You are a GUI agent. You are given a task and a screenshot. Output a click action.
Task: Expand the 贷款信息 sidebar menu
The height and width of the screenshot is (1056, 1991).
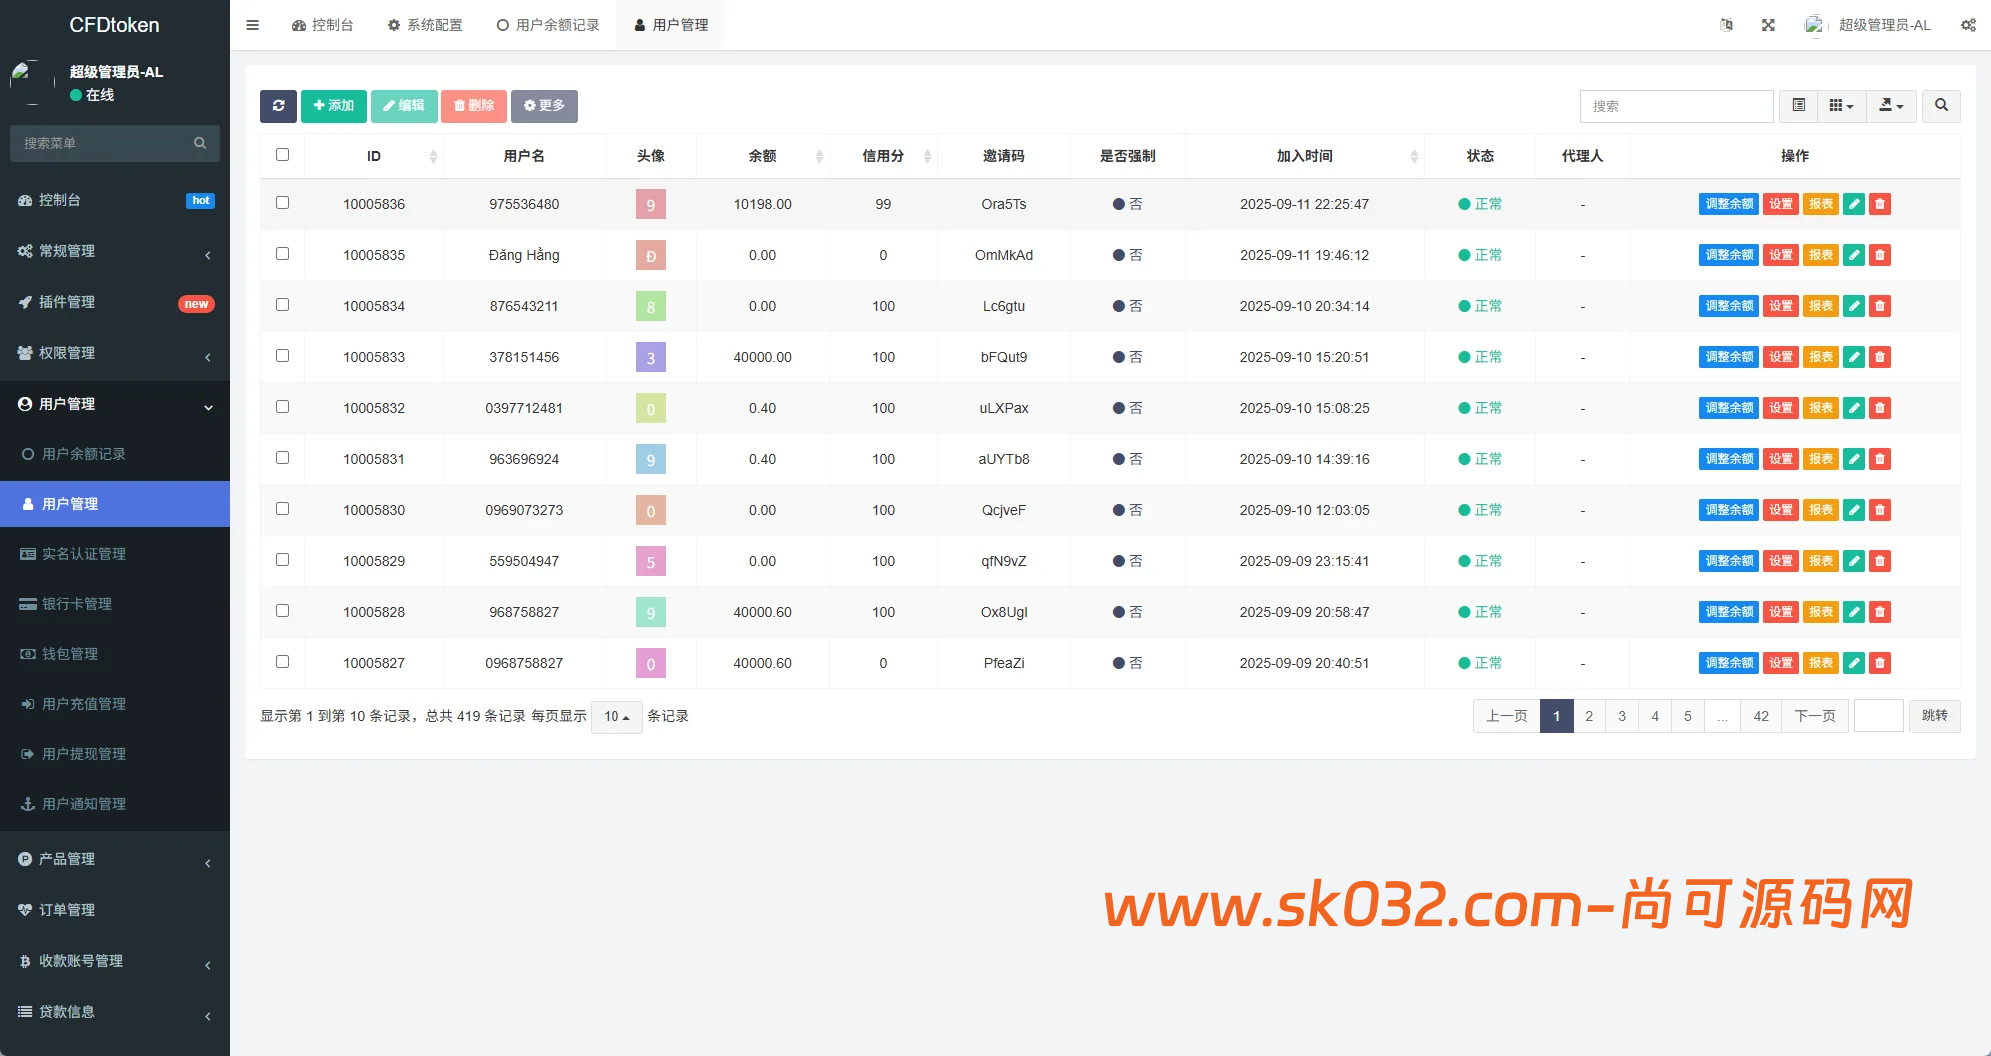point(115,1012)
